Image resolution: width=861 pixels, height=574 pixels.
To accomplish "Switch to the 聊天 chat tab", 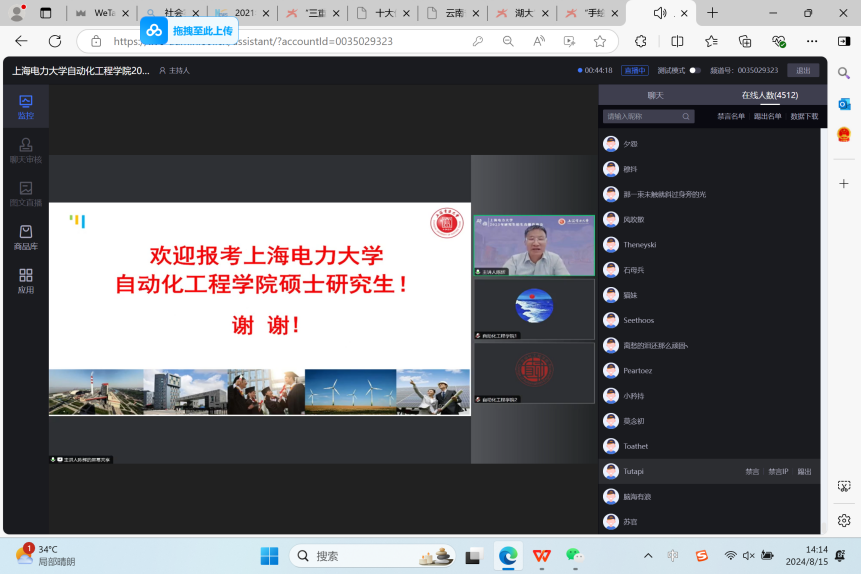I will click(655, 95).
